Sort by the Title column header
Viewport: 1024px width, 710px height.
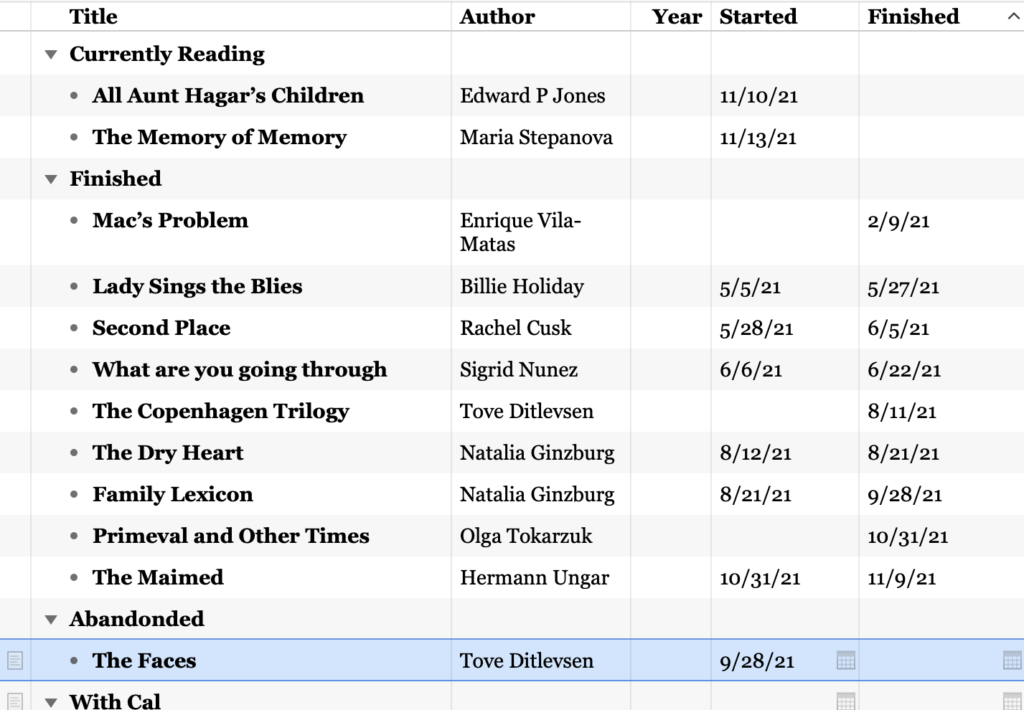93,16
